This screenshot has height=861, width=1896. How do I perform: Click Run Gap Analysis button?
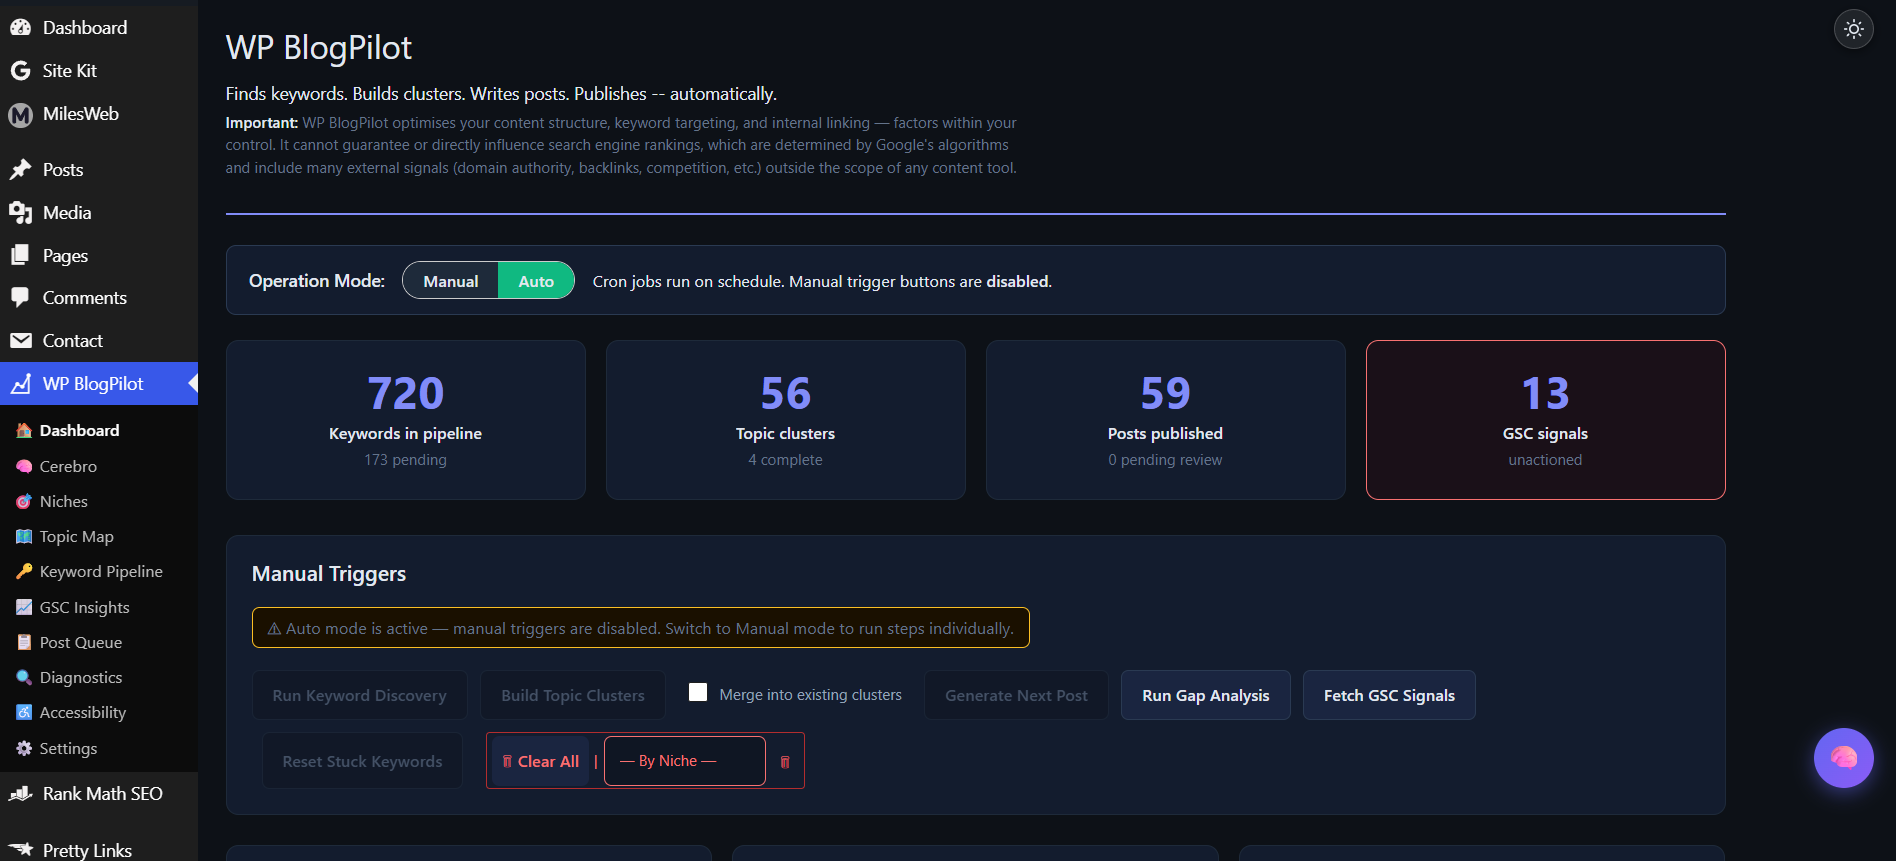pos(1206,695)
